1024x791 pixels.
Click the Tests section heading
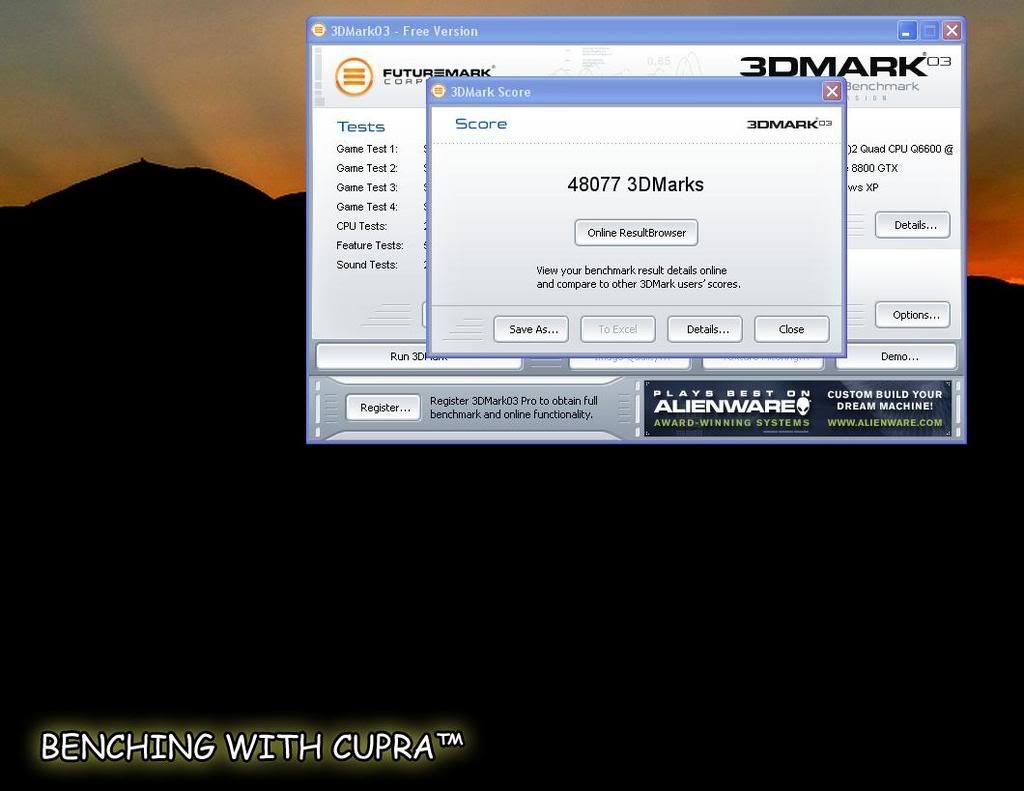coord(360,127)
